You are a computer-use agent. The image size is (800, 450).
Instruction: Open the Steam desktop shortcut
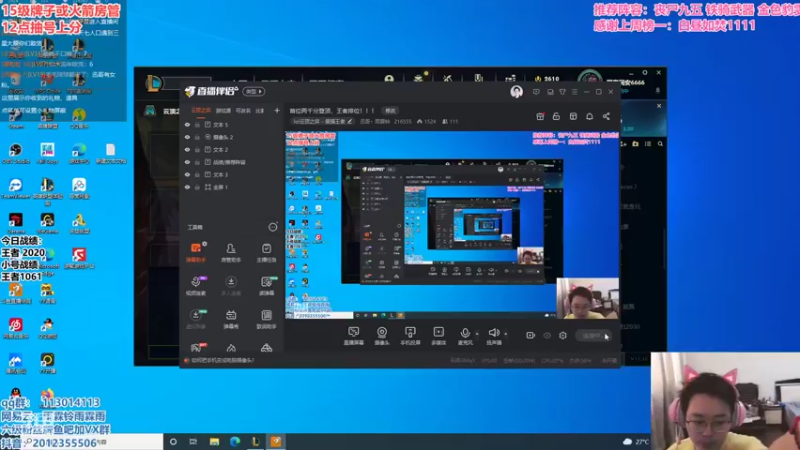click(x=16, y=118)
